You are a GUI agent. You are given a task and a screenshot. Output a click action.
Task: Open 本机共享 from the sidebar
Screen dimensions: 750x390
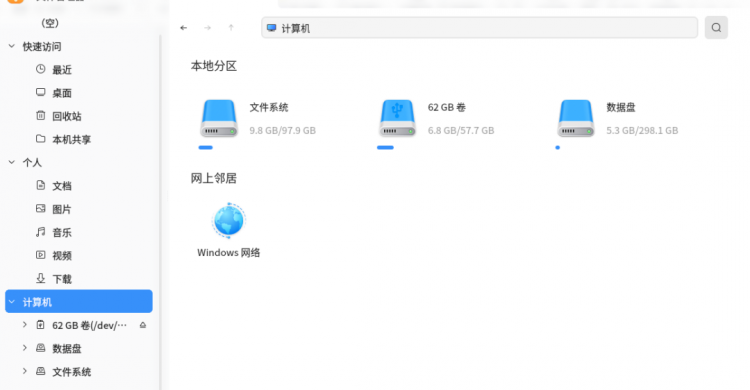[x=71, y=139]
